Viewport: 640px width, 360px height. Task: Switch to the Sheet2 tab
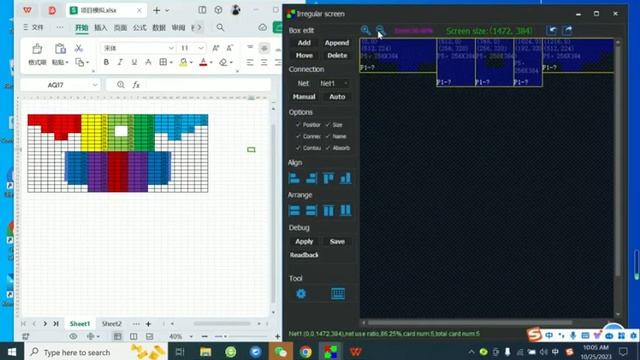(x=111, y=324)
